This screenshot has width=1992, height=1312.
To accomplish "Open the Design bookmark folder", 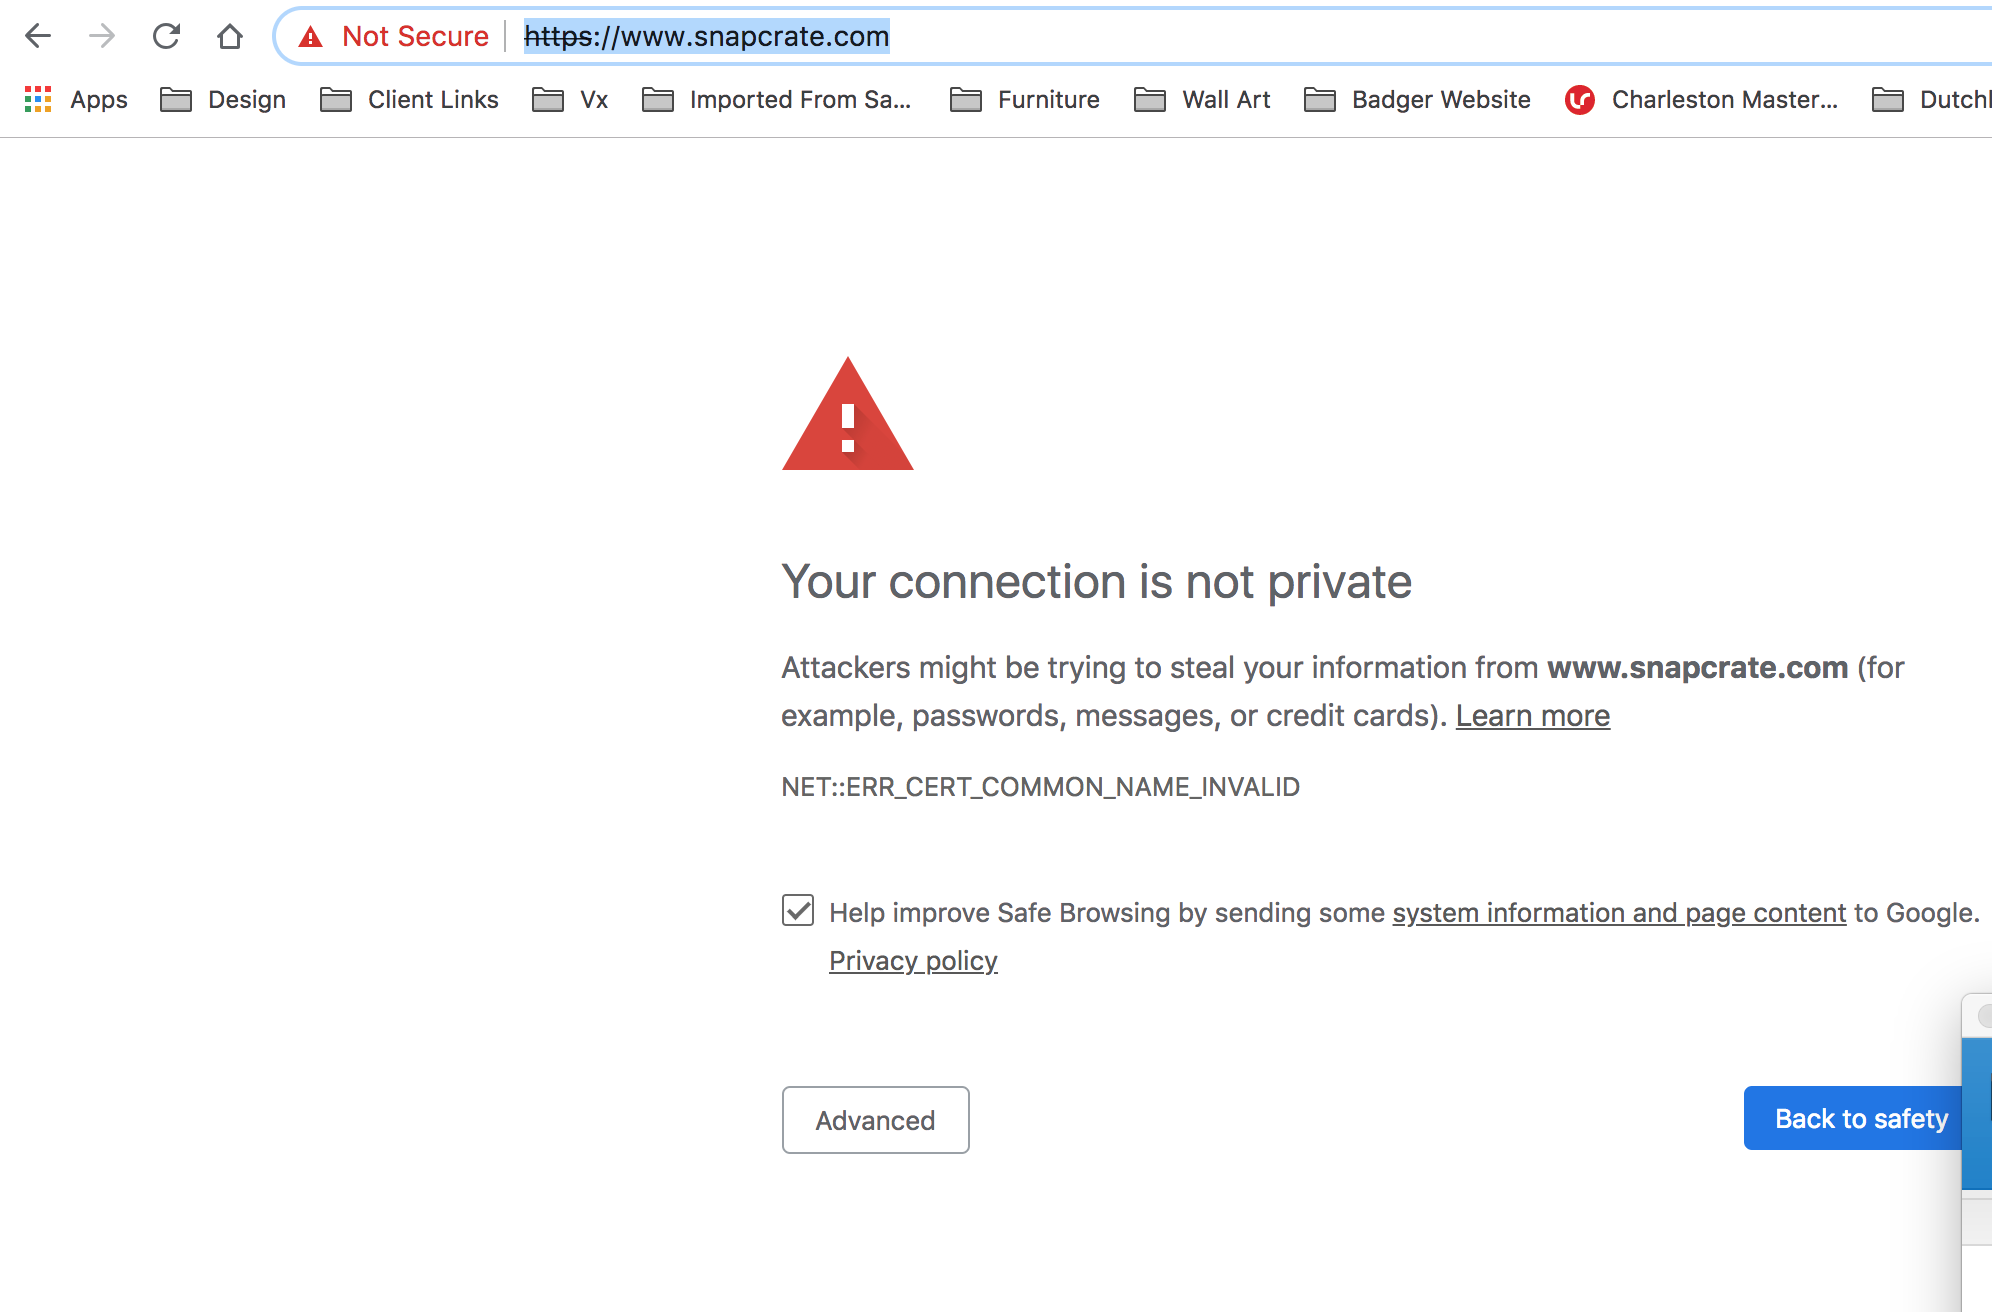I will [x=223, y=99].
